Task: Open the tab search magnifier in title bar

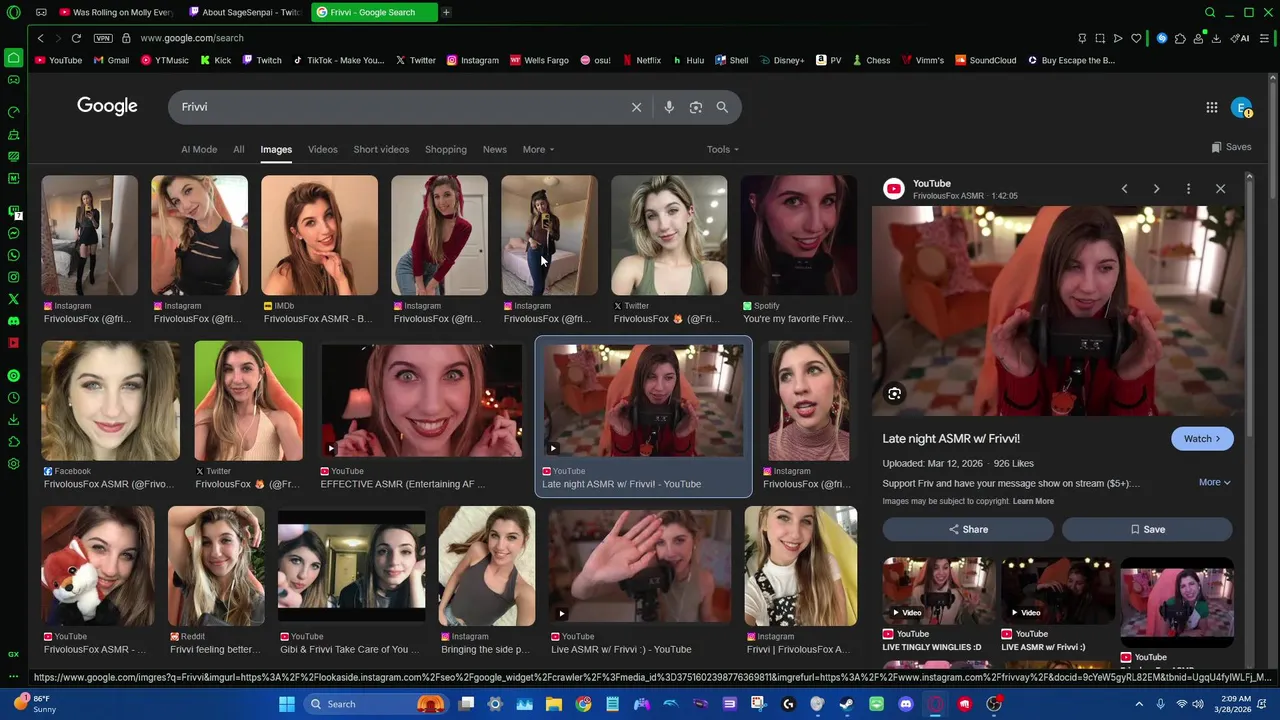Action: point(1210,13)
